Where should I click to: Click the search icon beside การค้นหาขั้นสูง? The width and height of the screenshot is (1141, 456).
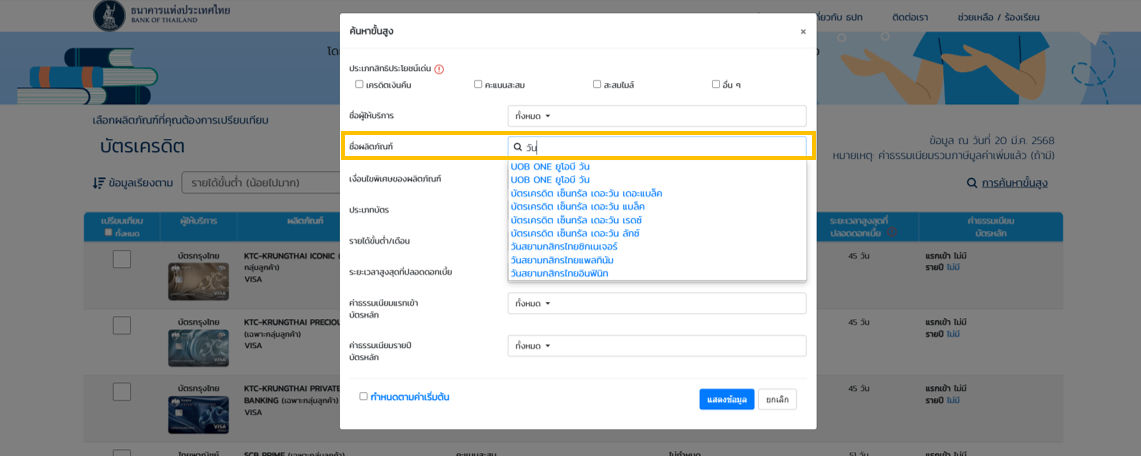point(971,183)
